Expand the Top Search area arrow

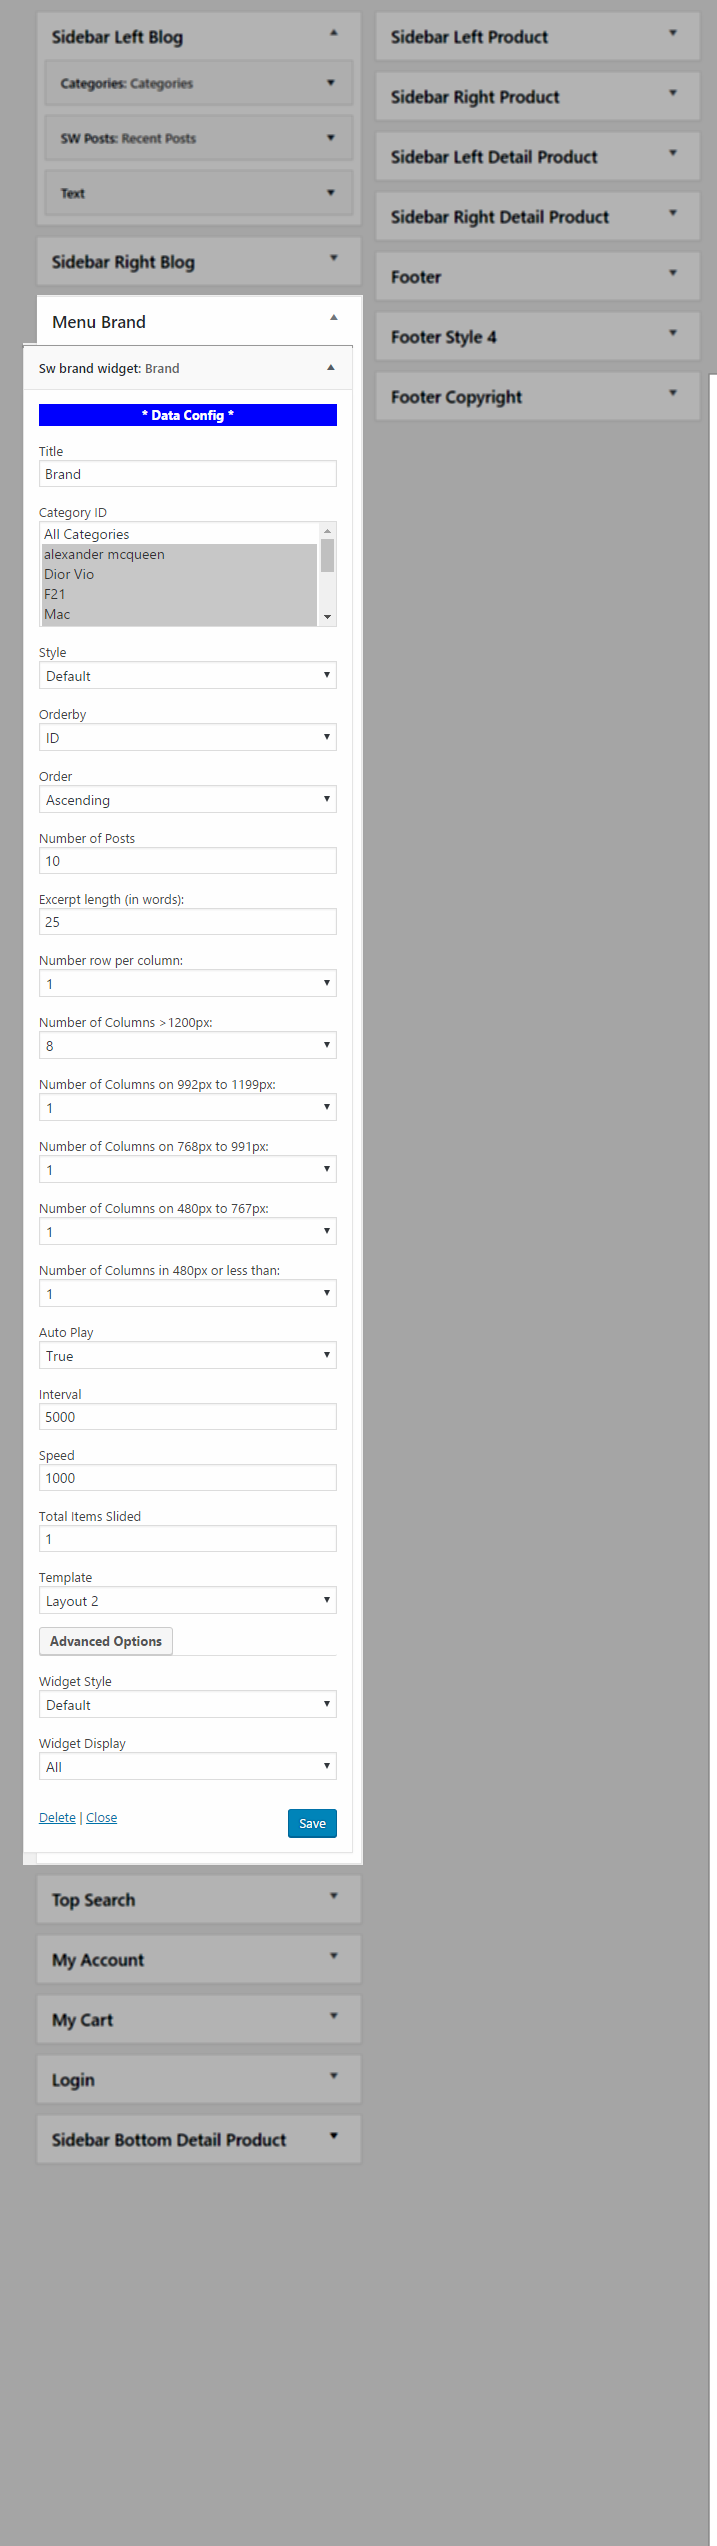334,1896
